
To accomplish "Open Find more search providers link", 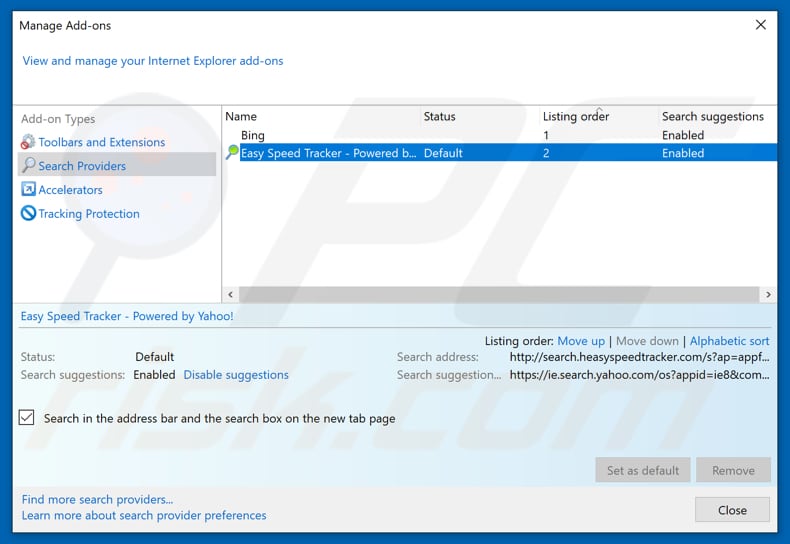I will 97,499.
